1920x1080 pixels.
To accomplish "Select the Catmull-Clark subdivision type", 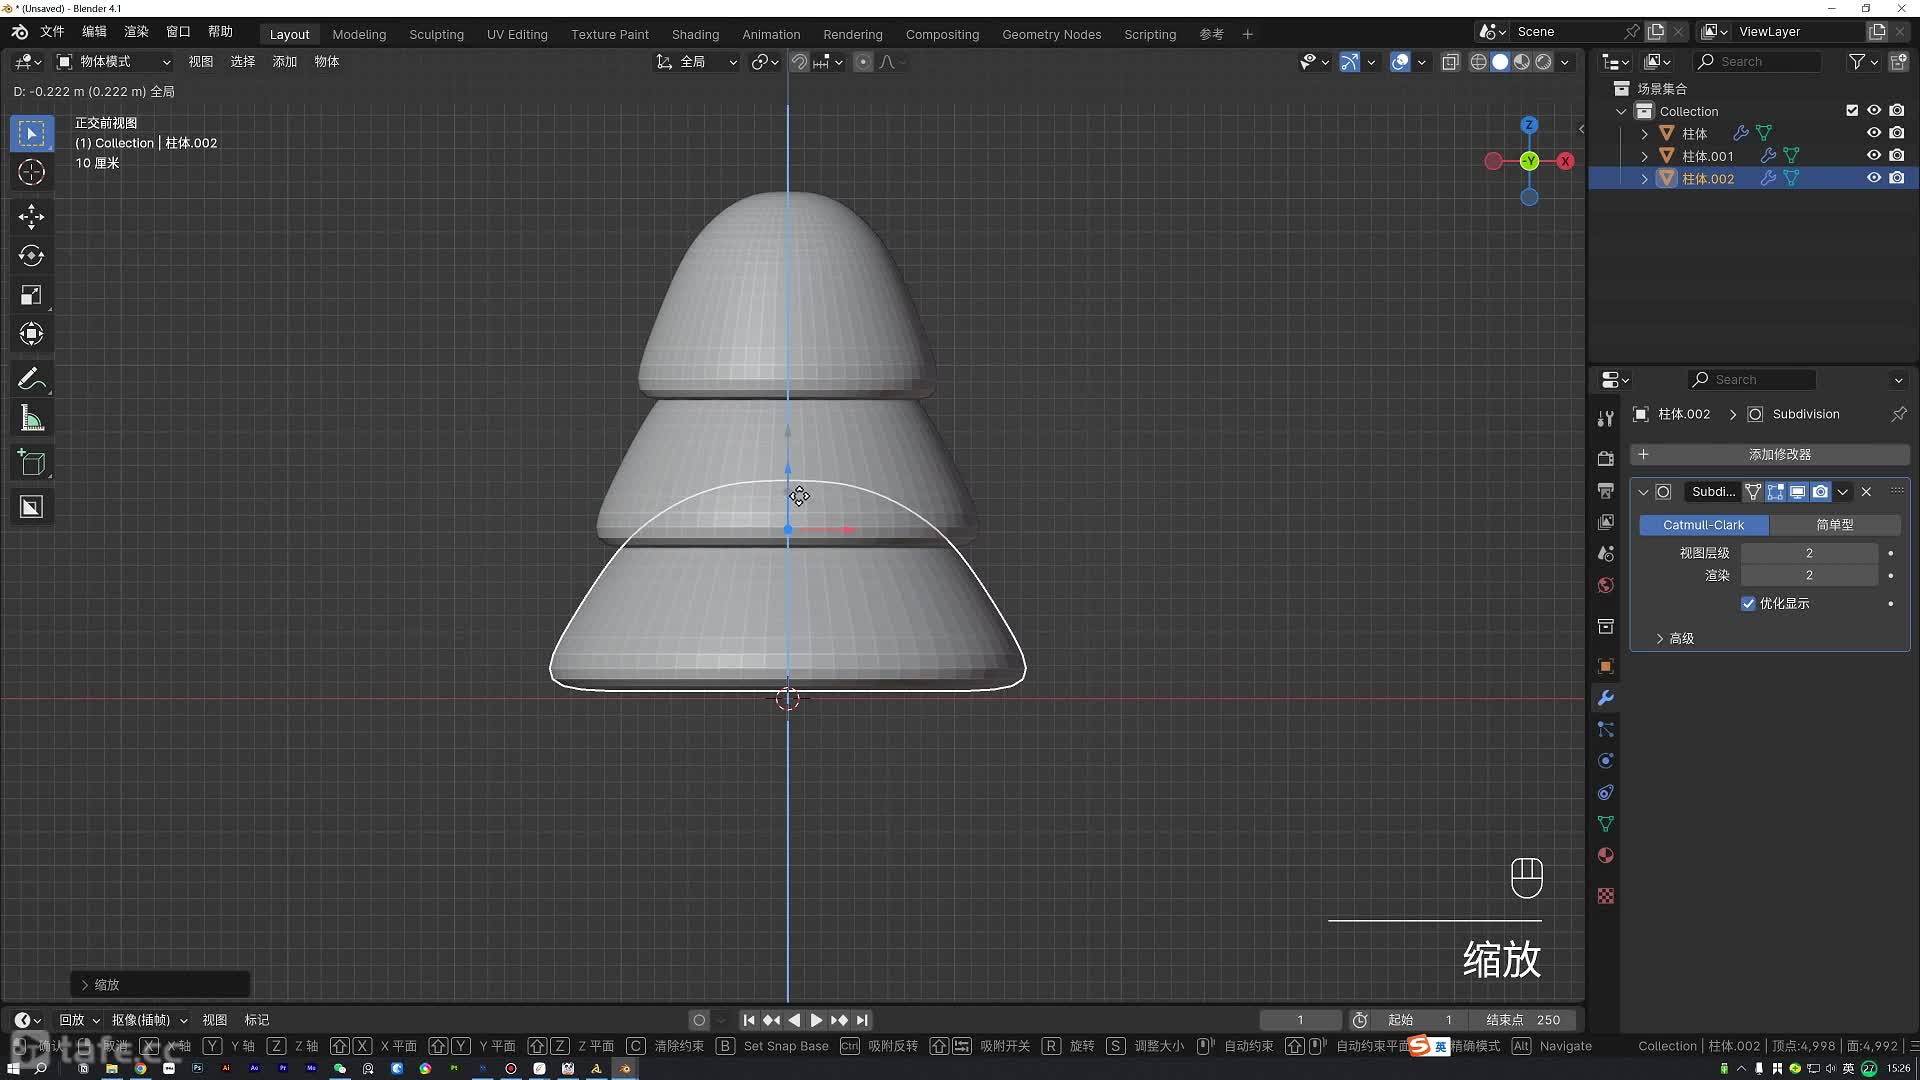I will [1703, 525].
